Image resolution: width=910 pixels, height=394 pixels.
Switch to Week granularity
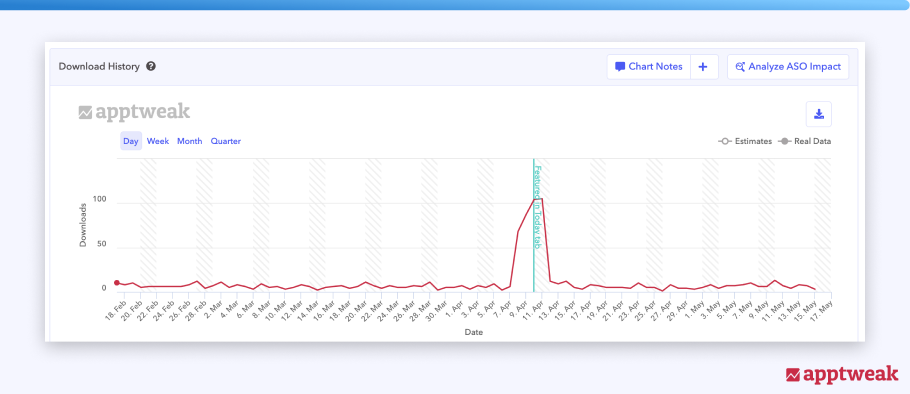[158, 141]
